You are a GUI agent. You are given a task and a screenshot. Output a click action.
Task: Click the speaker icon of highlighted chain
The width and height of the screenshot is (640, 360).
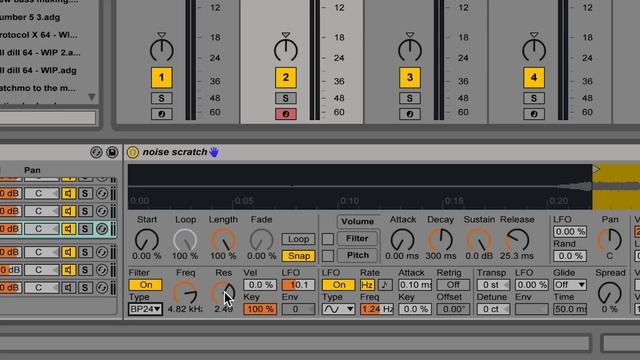click(69, 229)
